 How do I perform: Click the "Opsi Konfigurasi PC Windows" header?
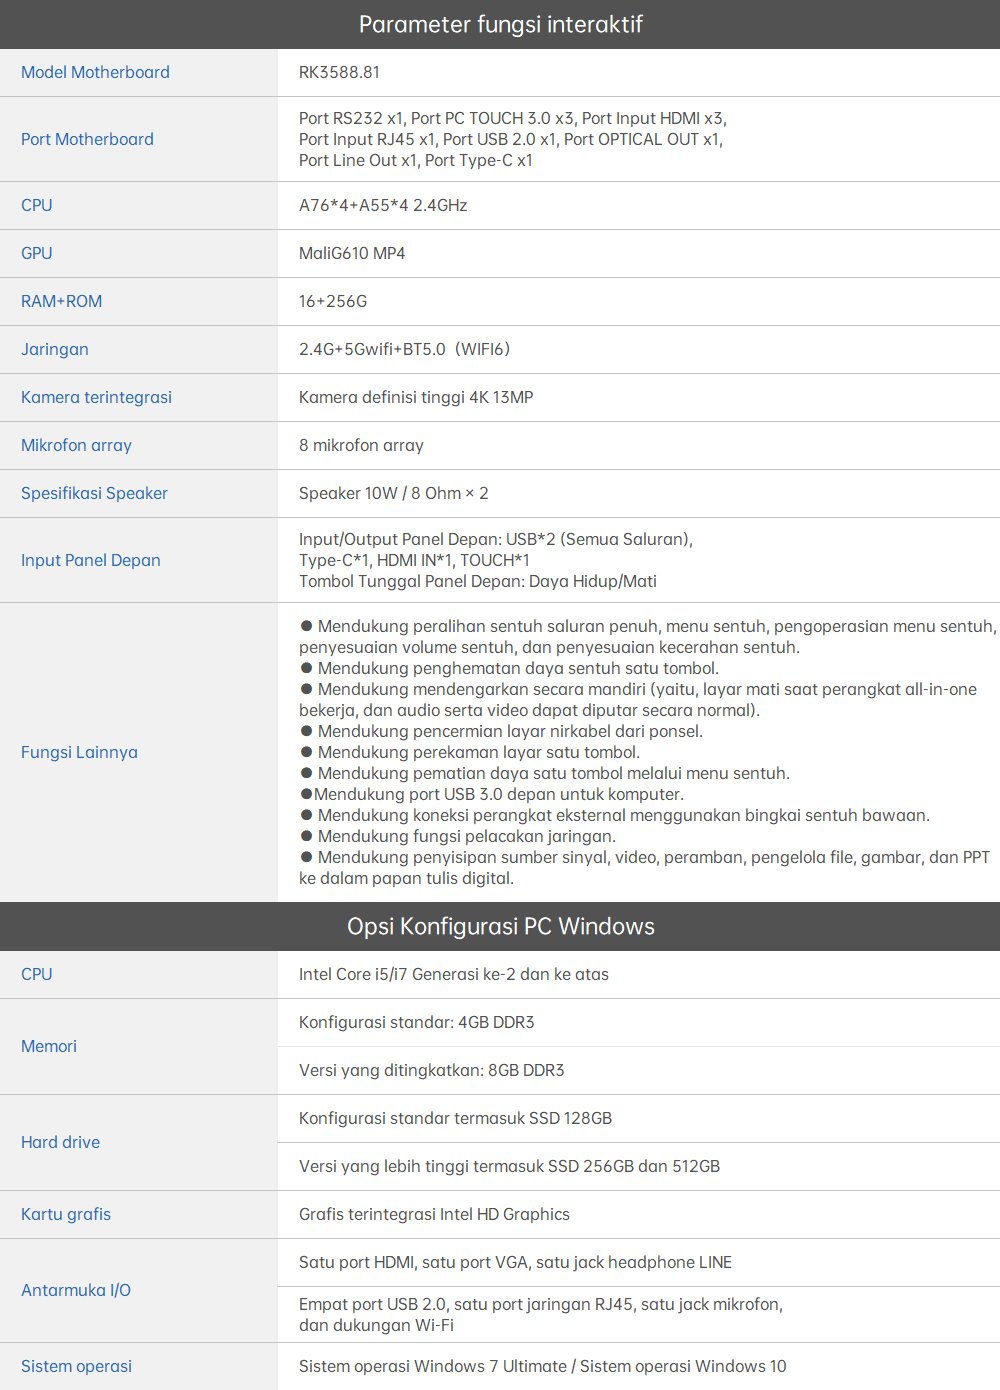click(x=500, y=926)
